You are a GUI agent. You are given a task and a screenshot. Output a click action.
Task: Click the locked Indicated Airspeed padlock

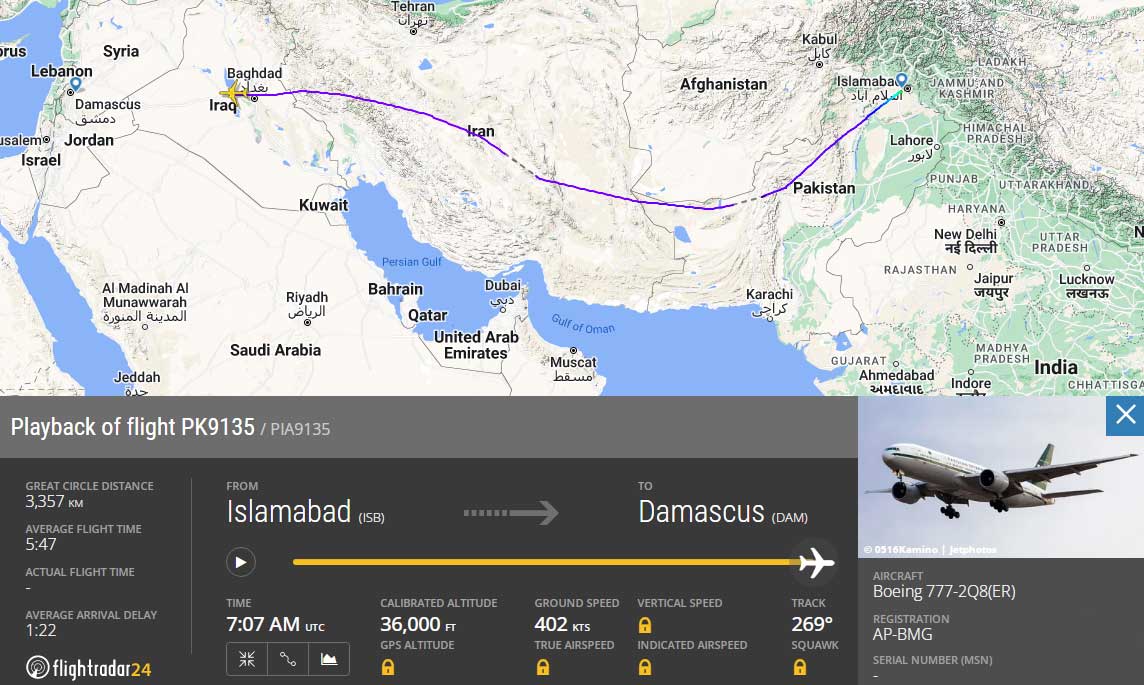tap(645, 667)
